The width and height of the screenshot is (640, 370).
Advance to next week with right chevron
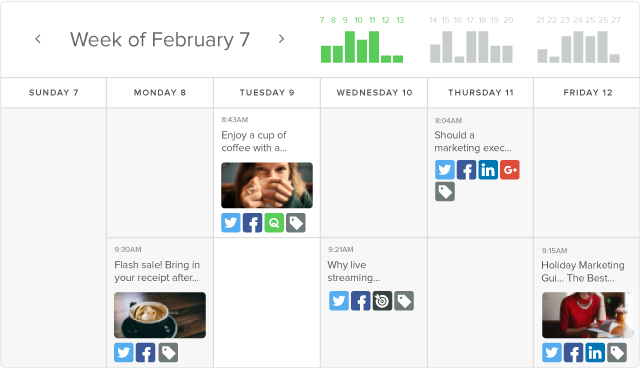pos(281,39)
